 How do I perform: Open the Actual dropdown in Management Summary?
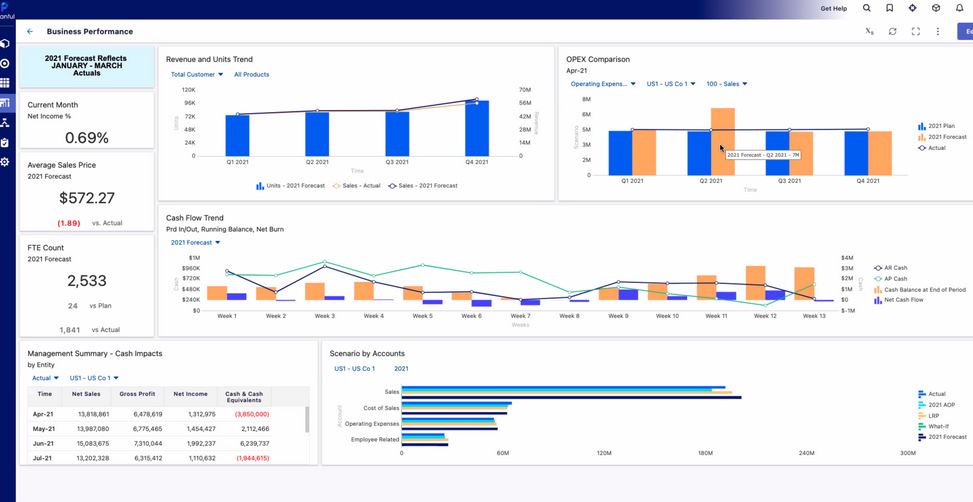coord(45,378)
